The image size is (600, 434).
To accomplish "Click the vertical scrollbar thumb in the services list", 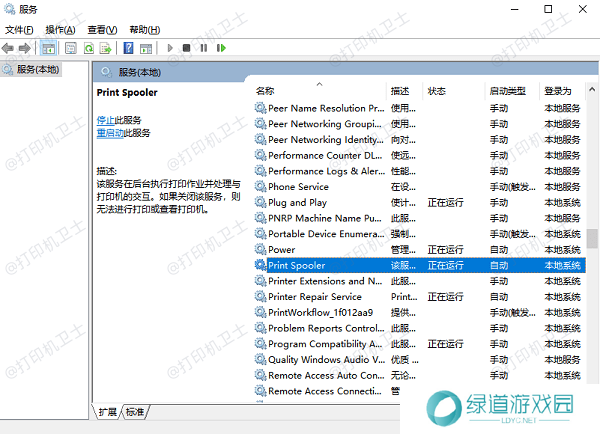I will 592,238.
